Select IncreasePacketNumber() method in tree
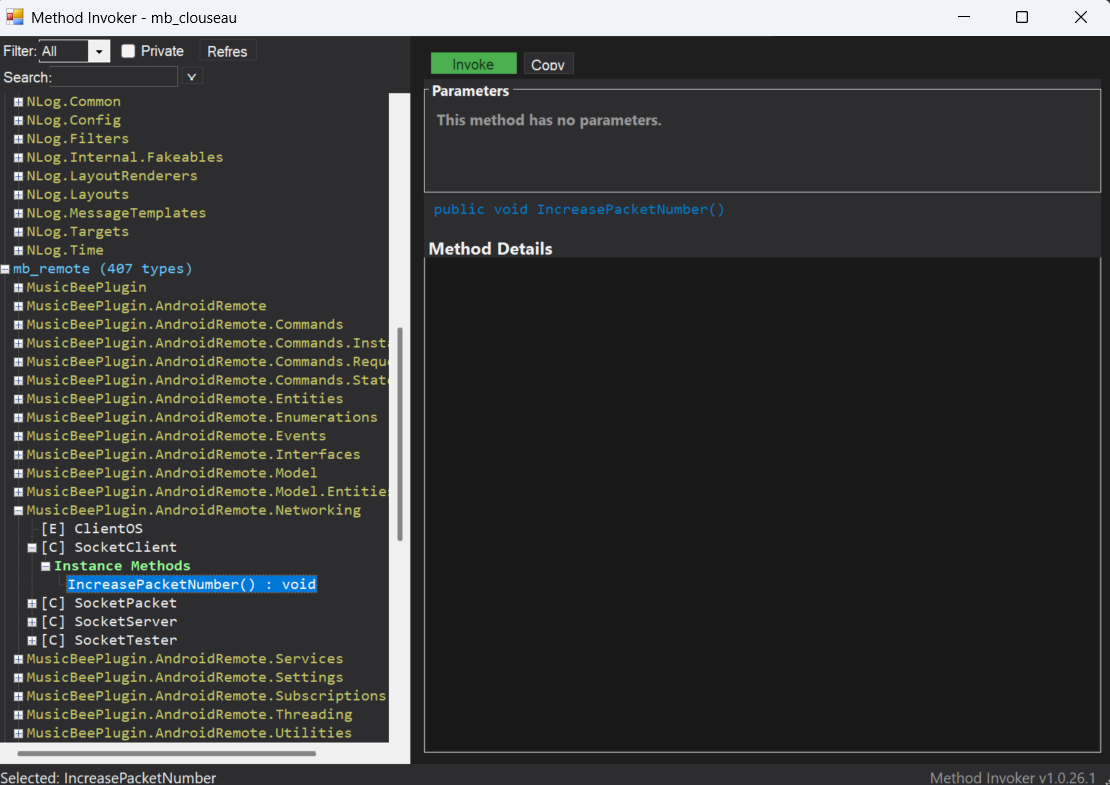The width and height of the screenshot is (1110, 785). tap(191, 585)
